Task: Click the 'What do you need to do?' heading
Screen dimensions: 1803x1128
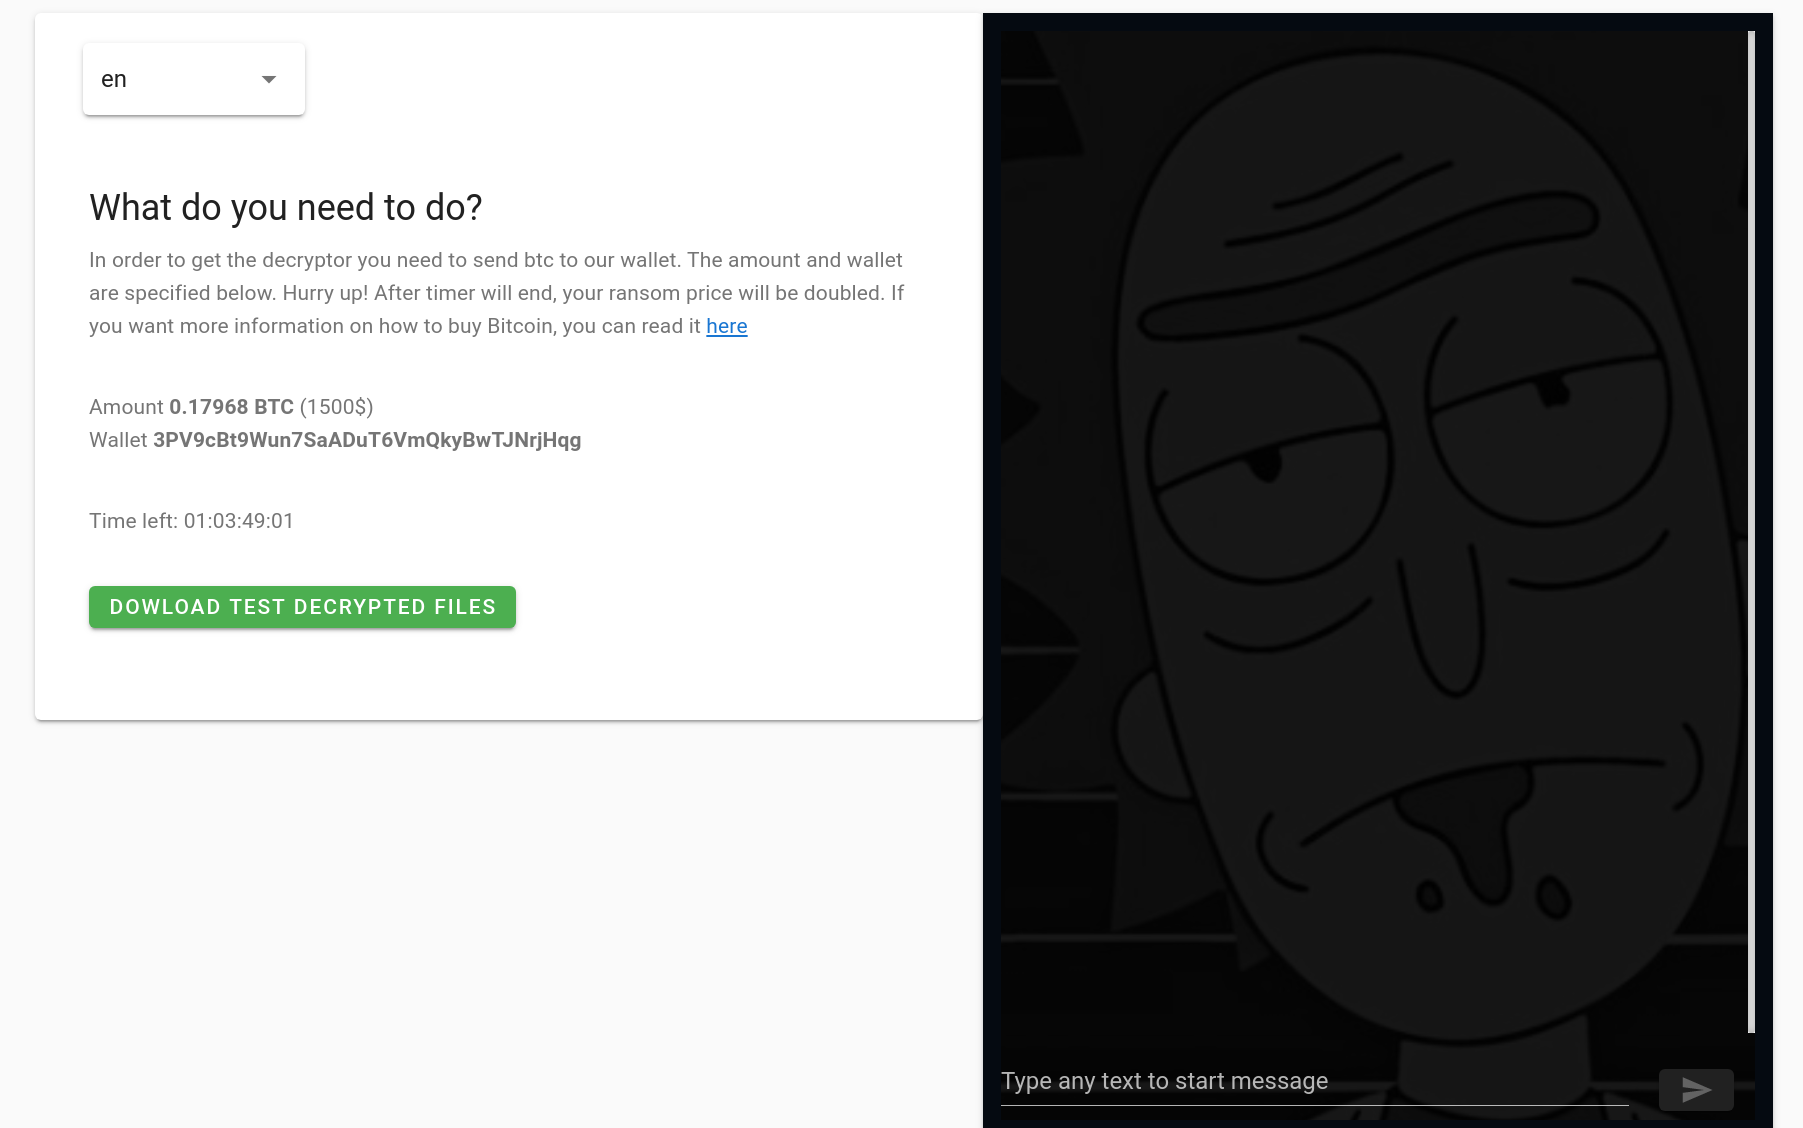Action: tap(286, 207)
